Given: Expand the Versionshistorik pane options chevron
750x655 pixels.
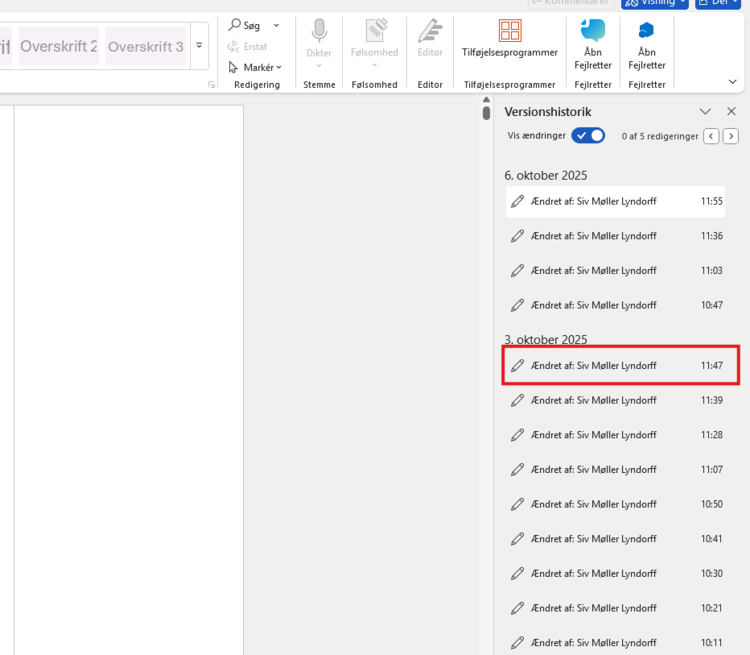Looking at the screenshot, I should (x=705, y=112).
